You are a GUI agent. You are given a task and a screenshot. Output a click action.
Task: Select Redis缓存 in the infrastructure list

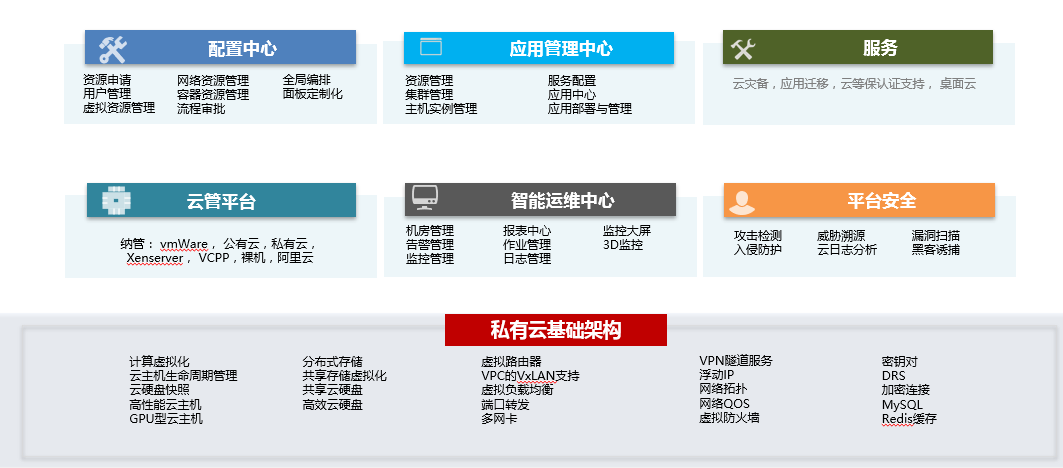[x=909, y=419]
